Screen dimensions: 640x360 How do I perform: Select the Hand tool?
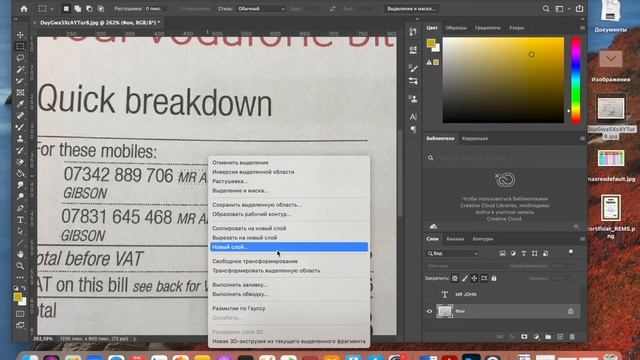[x=20, y=254]
